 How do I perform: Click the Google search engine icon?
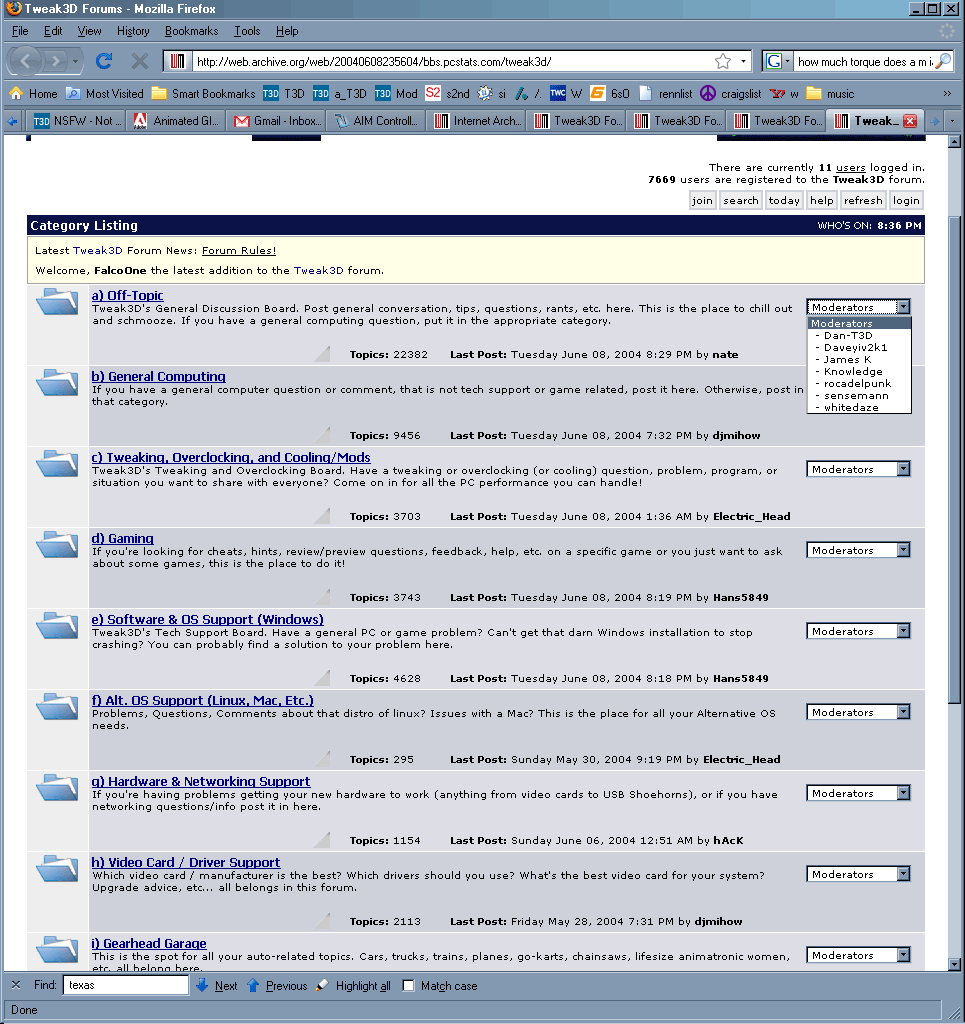click(x=774, y=61)
